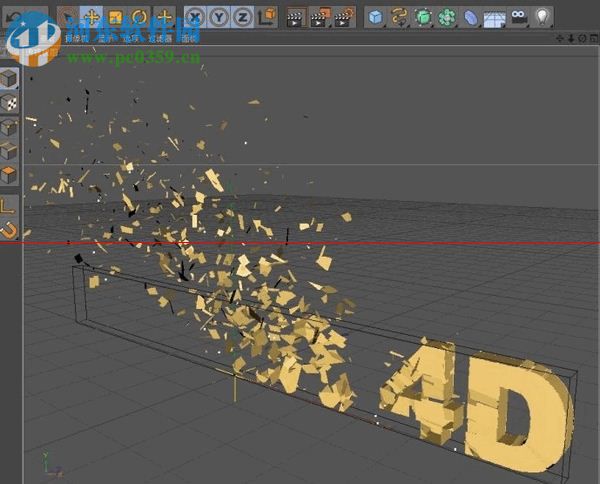600x484 pixels.
Task: Click the viewport orbit navigation icon
Action: 582,38
